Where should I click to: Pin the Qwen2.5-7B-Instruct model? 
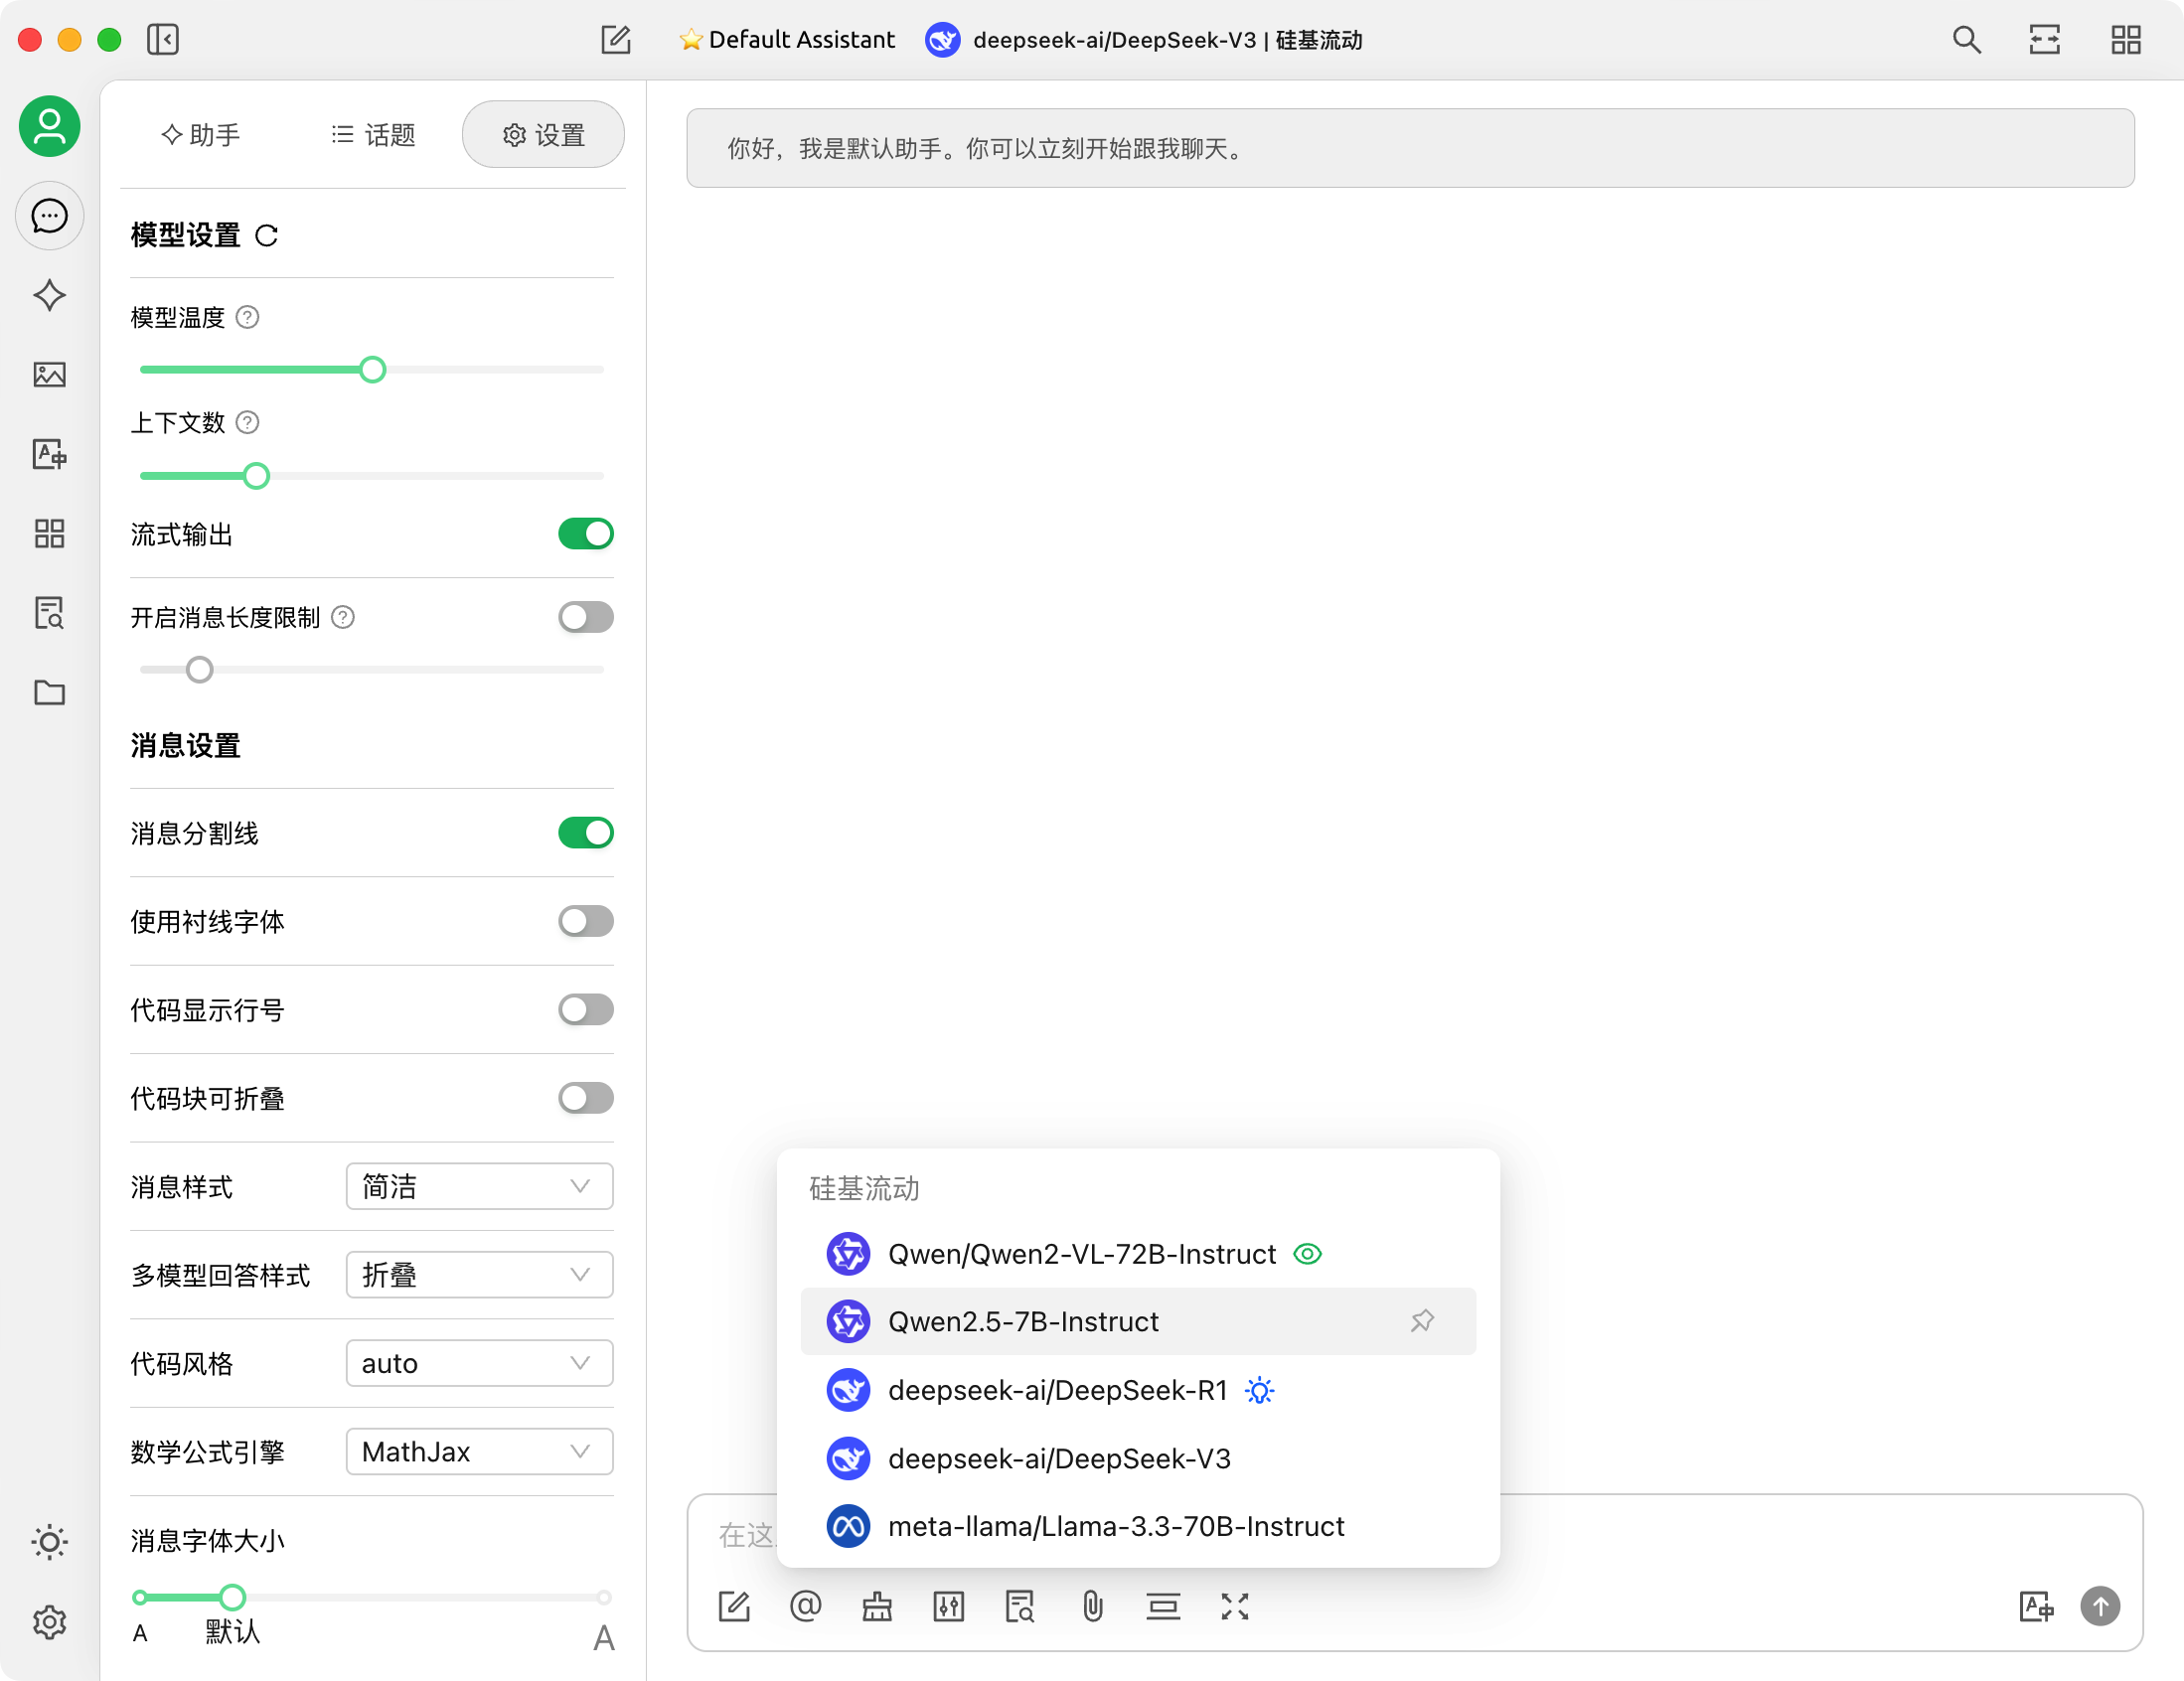[x=1422, y=1321]
